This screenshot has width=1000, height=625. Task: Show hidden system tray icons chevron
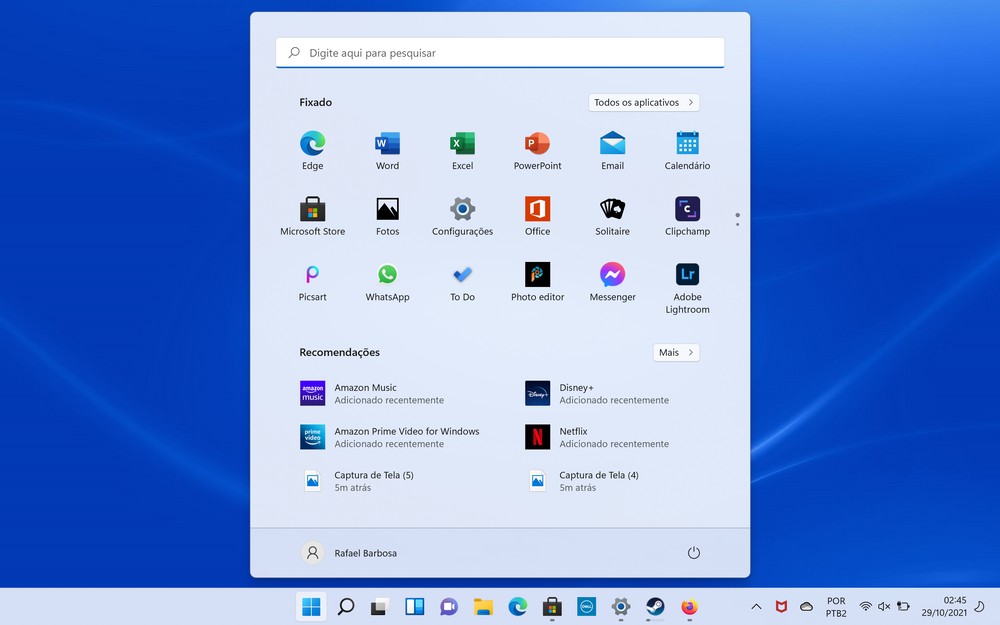click(756, 606)
